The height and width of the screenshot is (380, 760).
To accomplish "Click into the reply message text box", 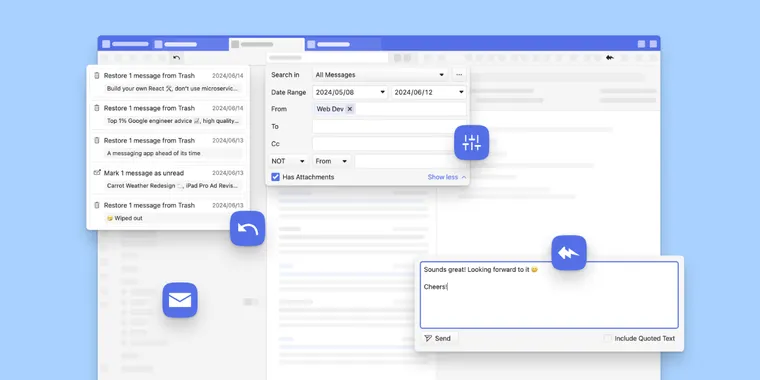I will (549, 295).
